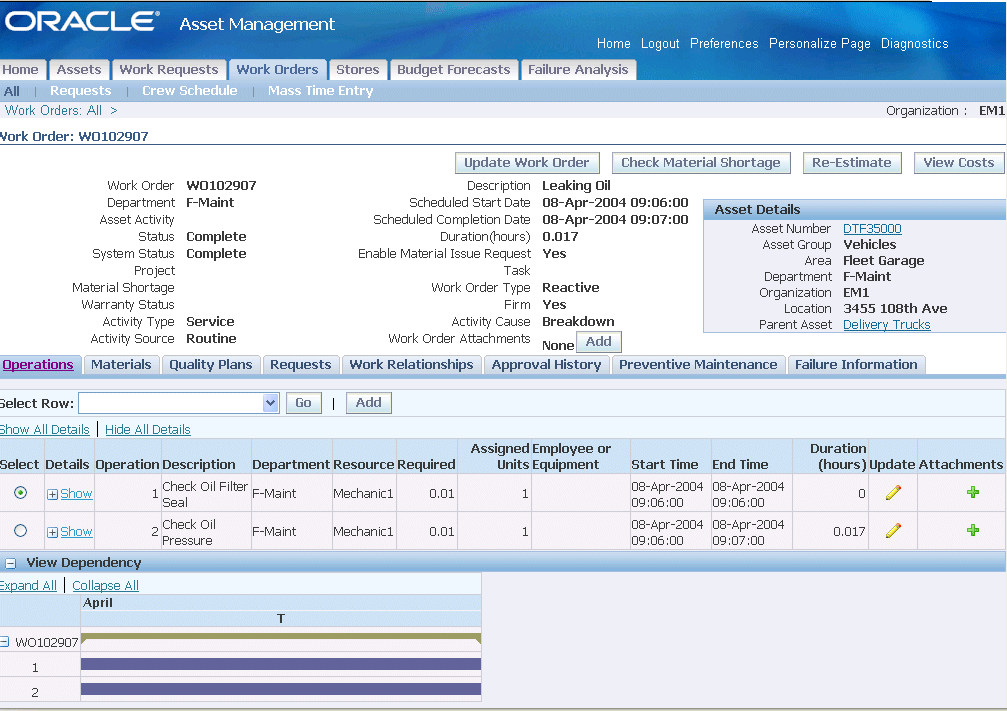Open Failure Information tab

coord(856,365)
